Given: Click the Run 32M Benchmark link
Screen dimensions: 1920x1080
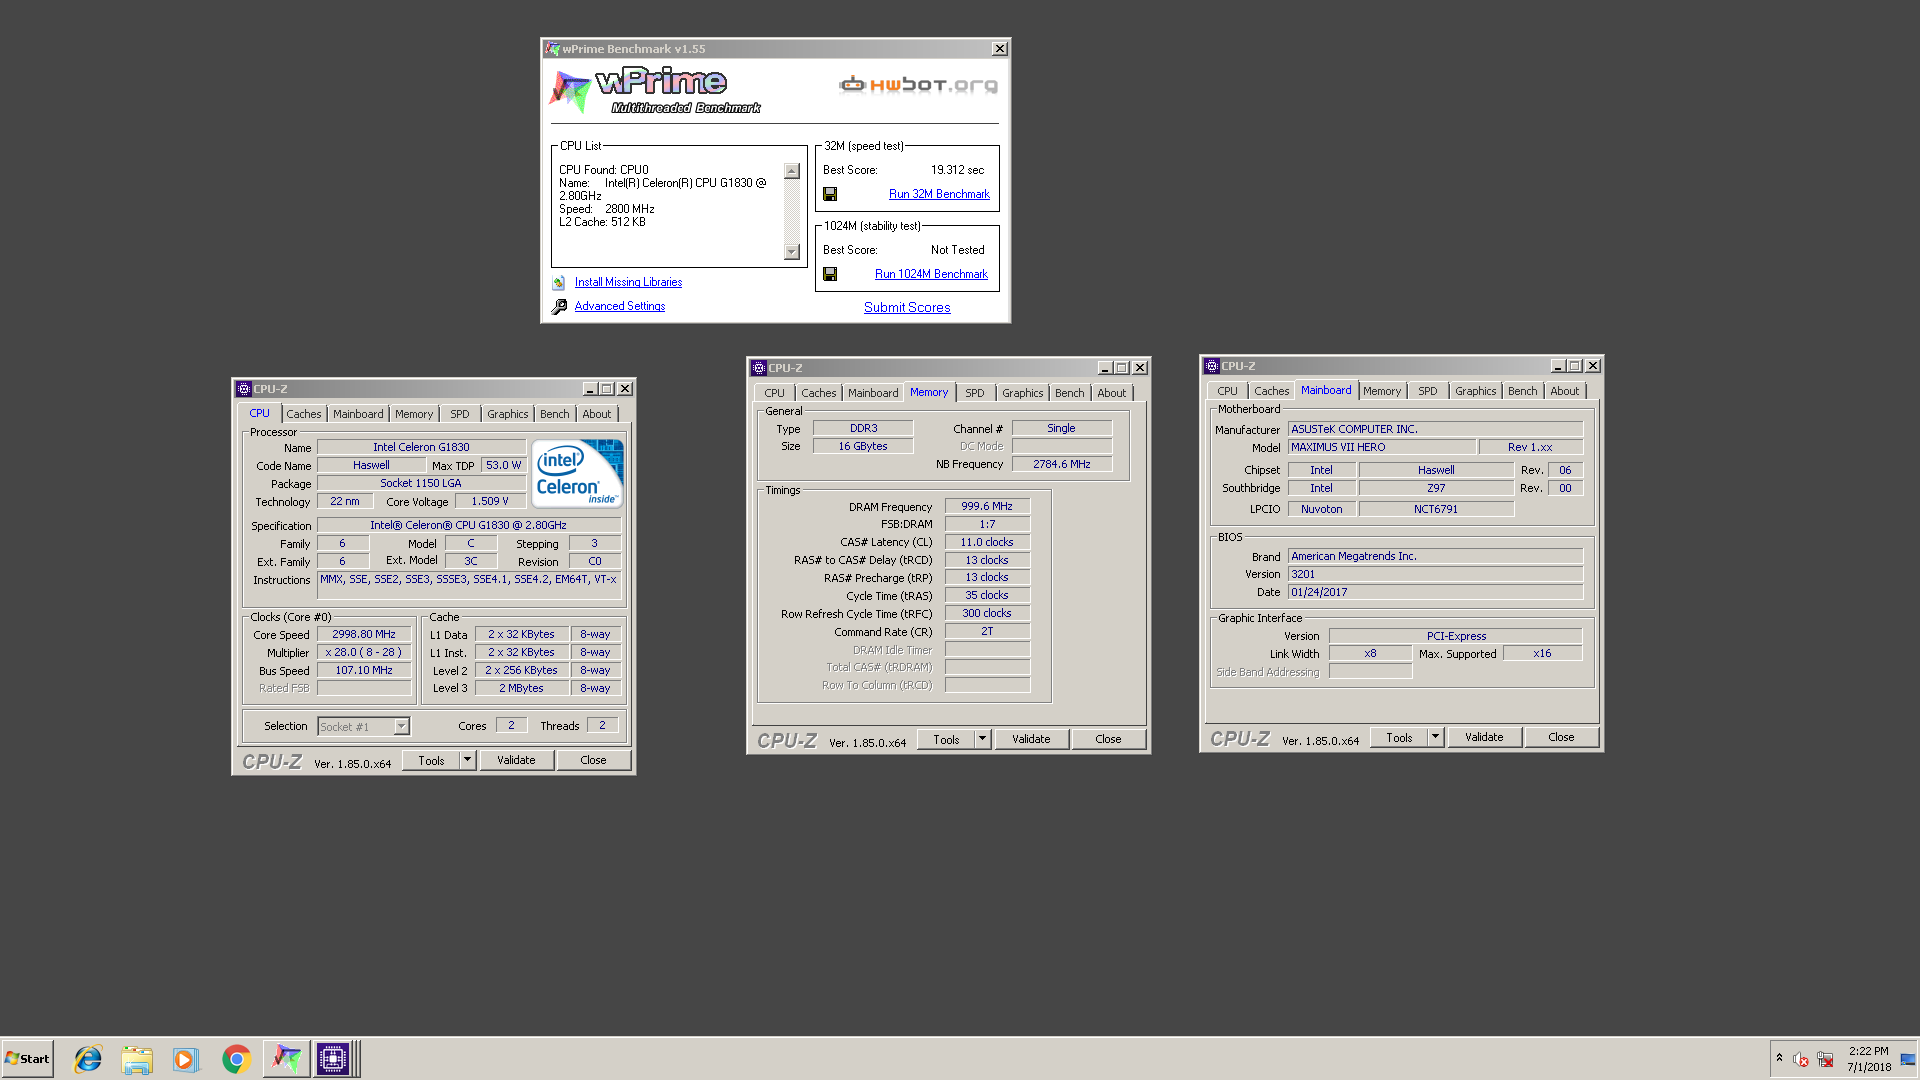Looking at the screenshot, I should [x=939, y=194].
